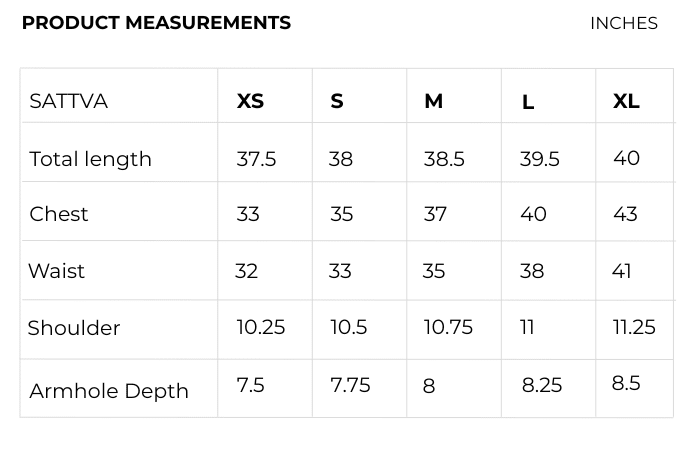700x450 pixels.
Task: Click the 37.5 total length value
Action: 256,159
